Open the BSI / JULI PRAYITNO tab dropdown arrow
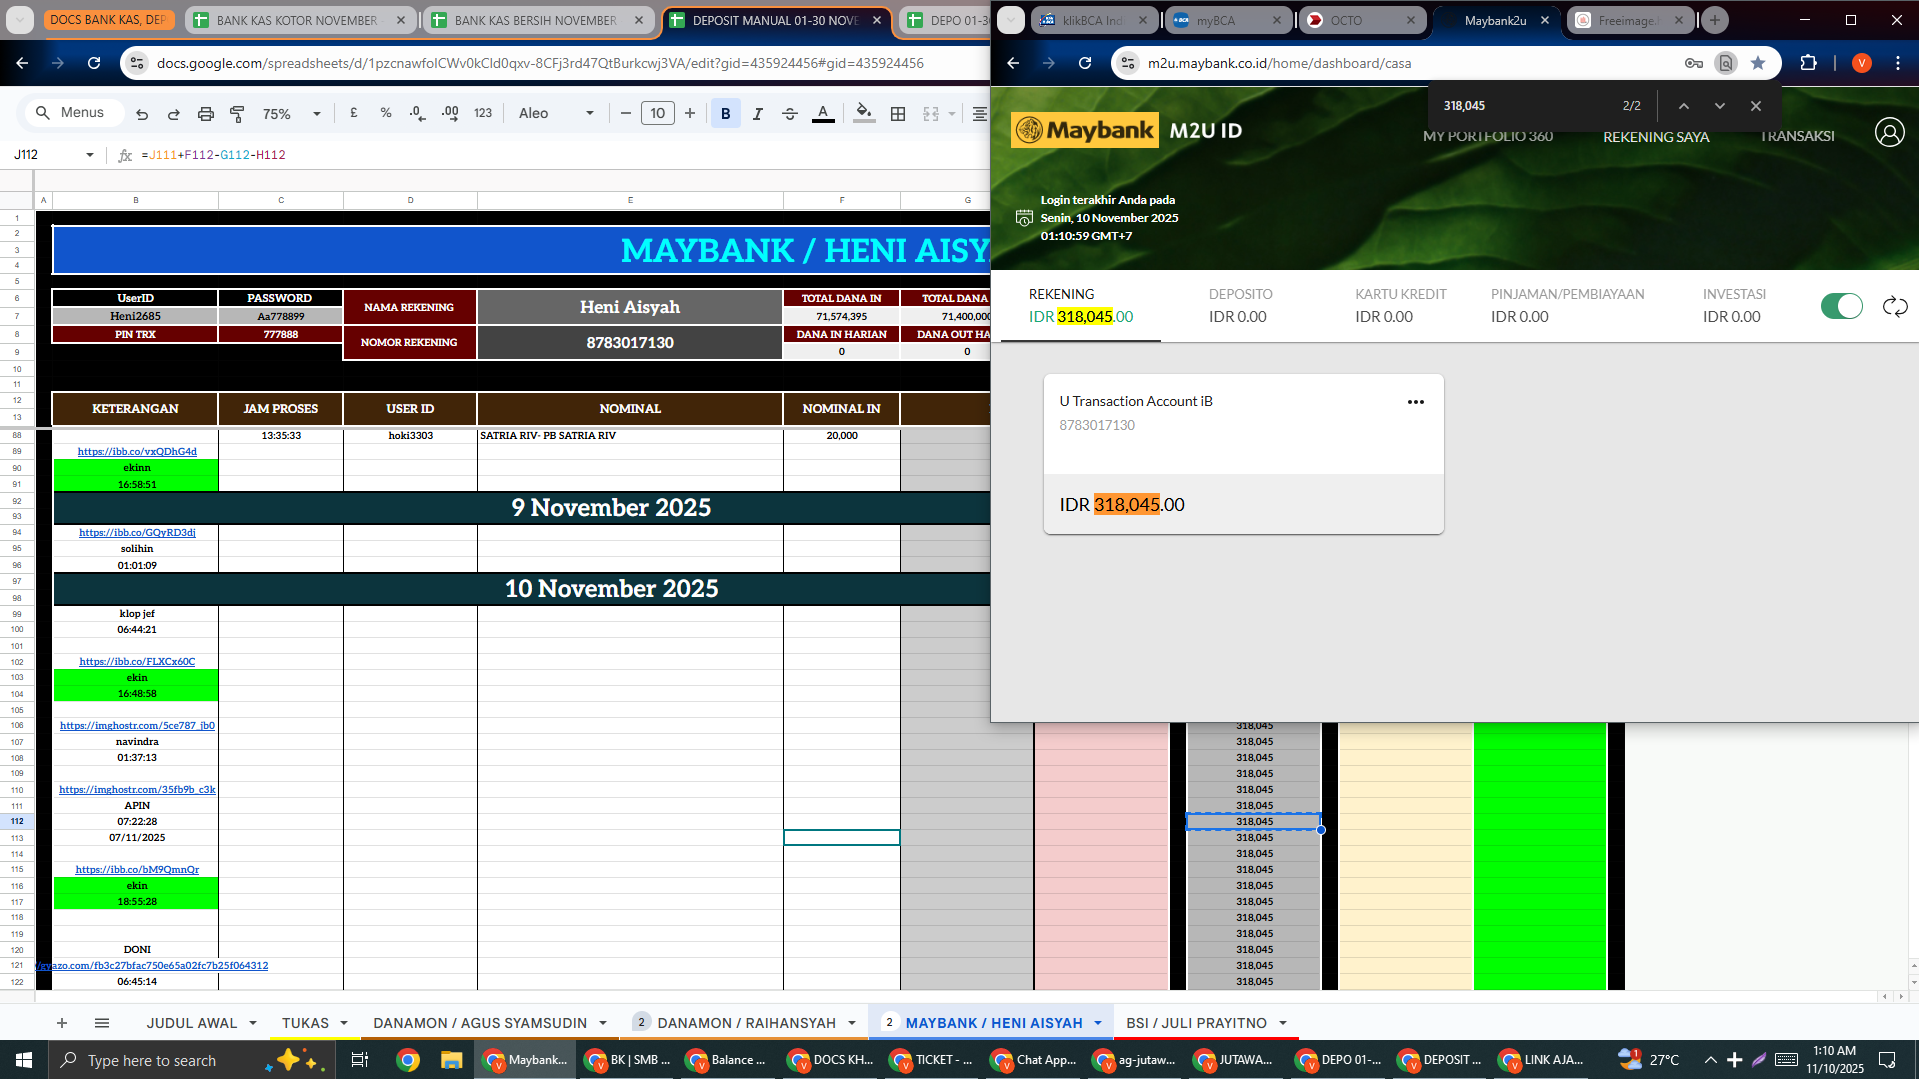 point(1283,1023)
